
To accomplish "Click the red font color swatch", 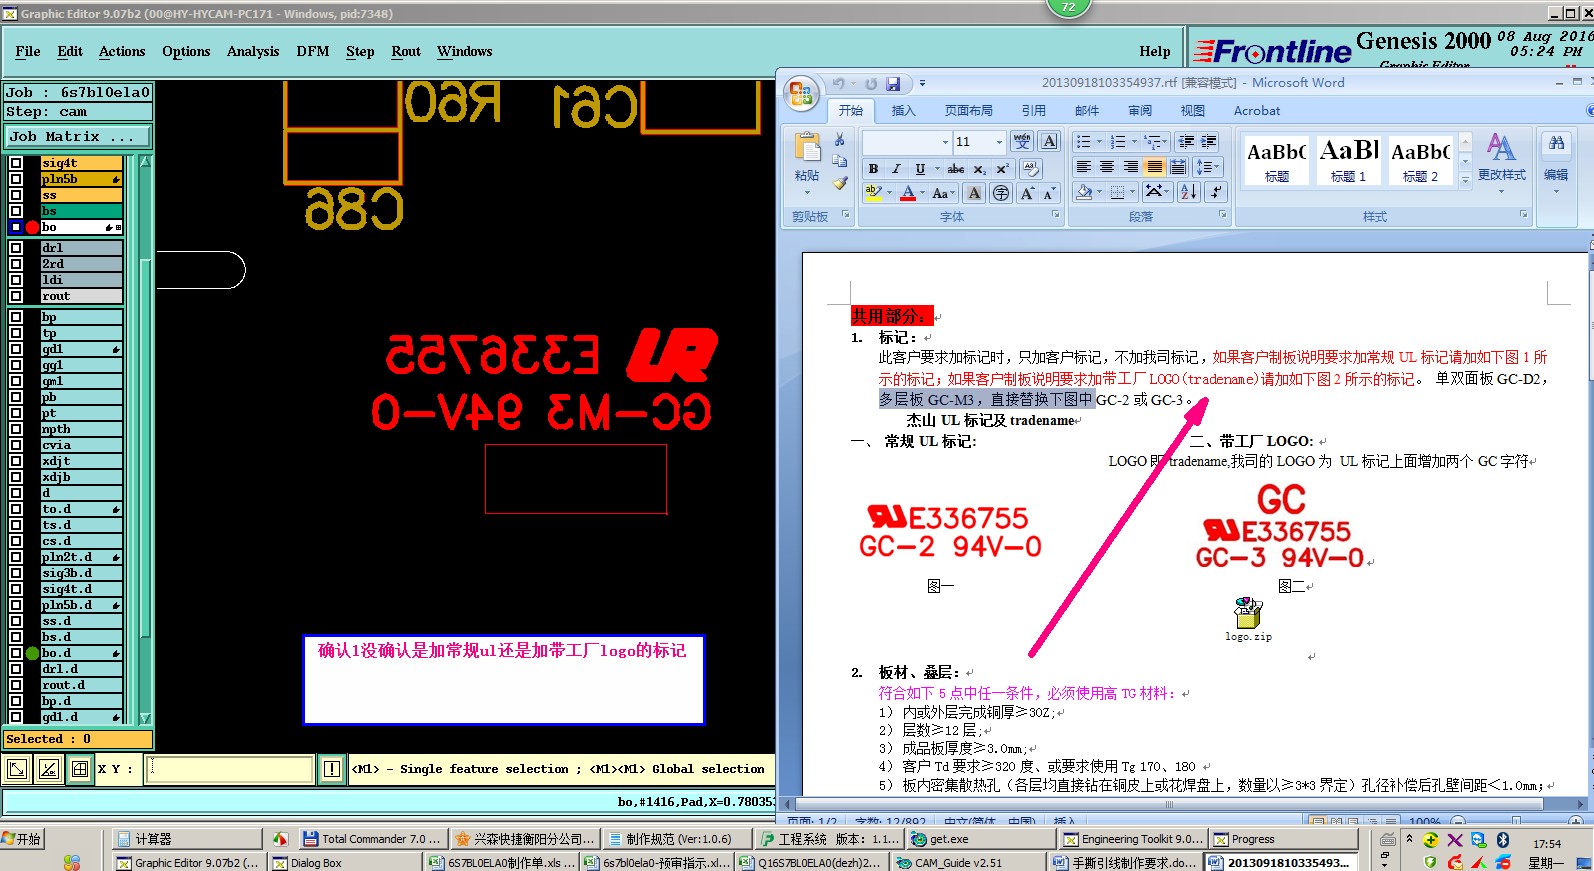I will click(908, 194).
